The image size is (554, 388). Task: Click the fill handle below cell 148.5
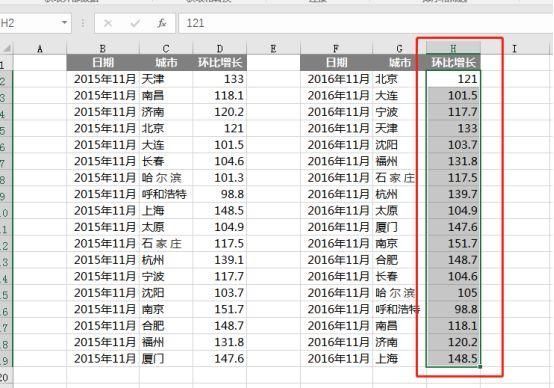(480, 367)
